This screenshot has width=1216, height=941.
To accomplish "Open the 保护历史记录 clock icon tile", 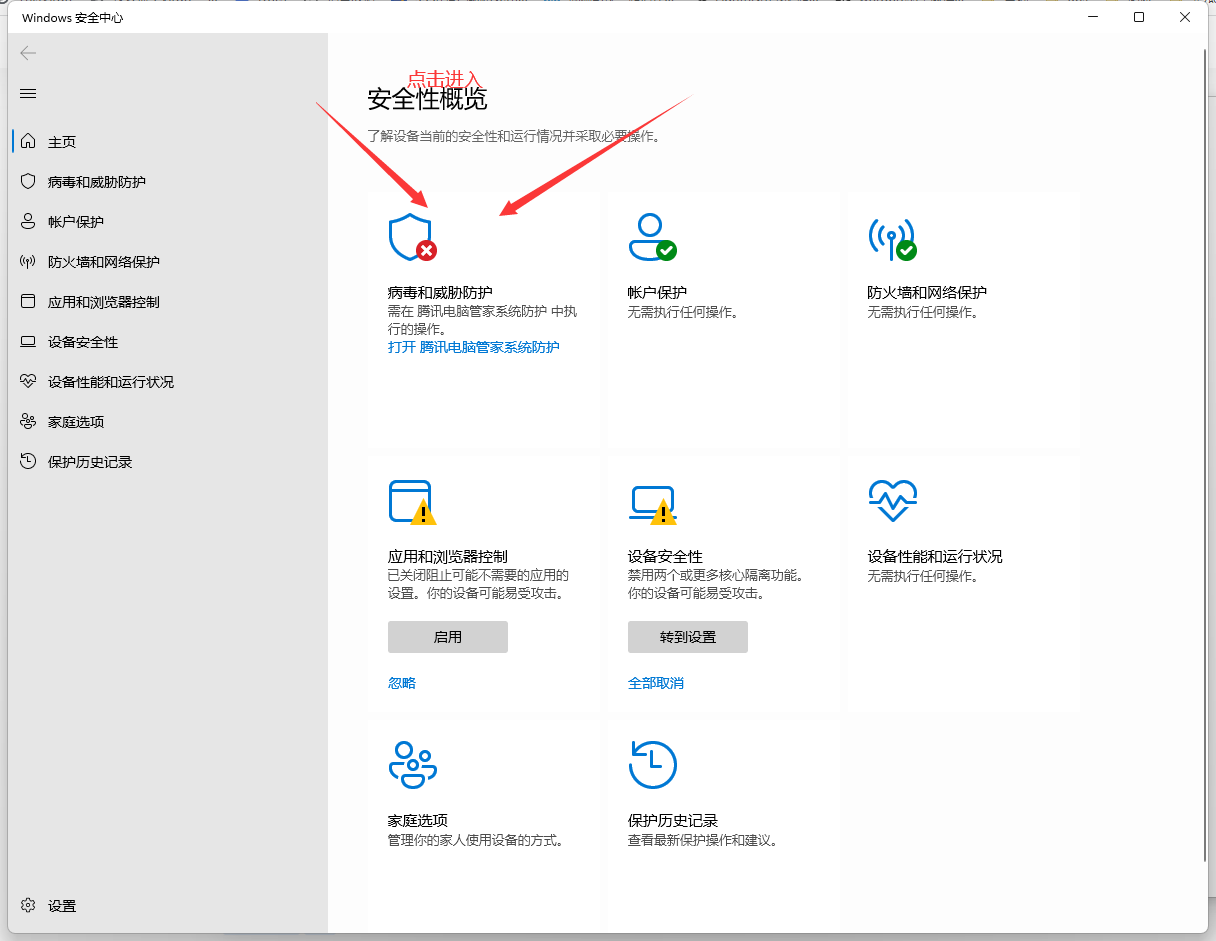I will click(x=652, y=765).
